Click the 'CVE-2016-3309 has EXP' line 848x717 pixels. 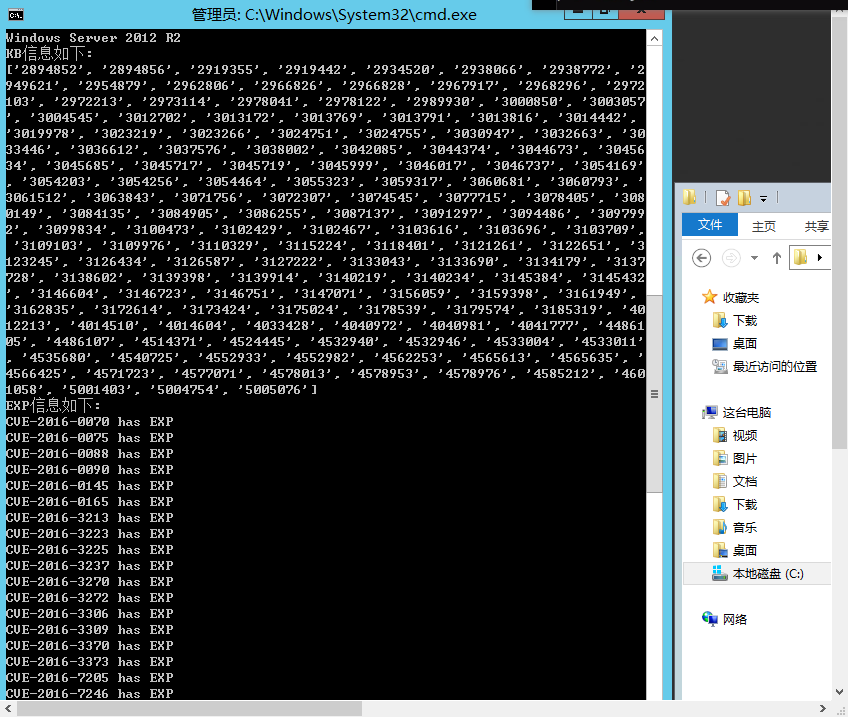tap(89, 630)
